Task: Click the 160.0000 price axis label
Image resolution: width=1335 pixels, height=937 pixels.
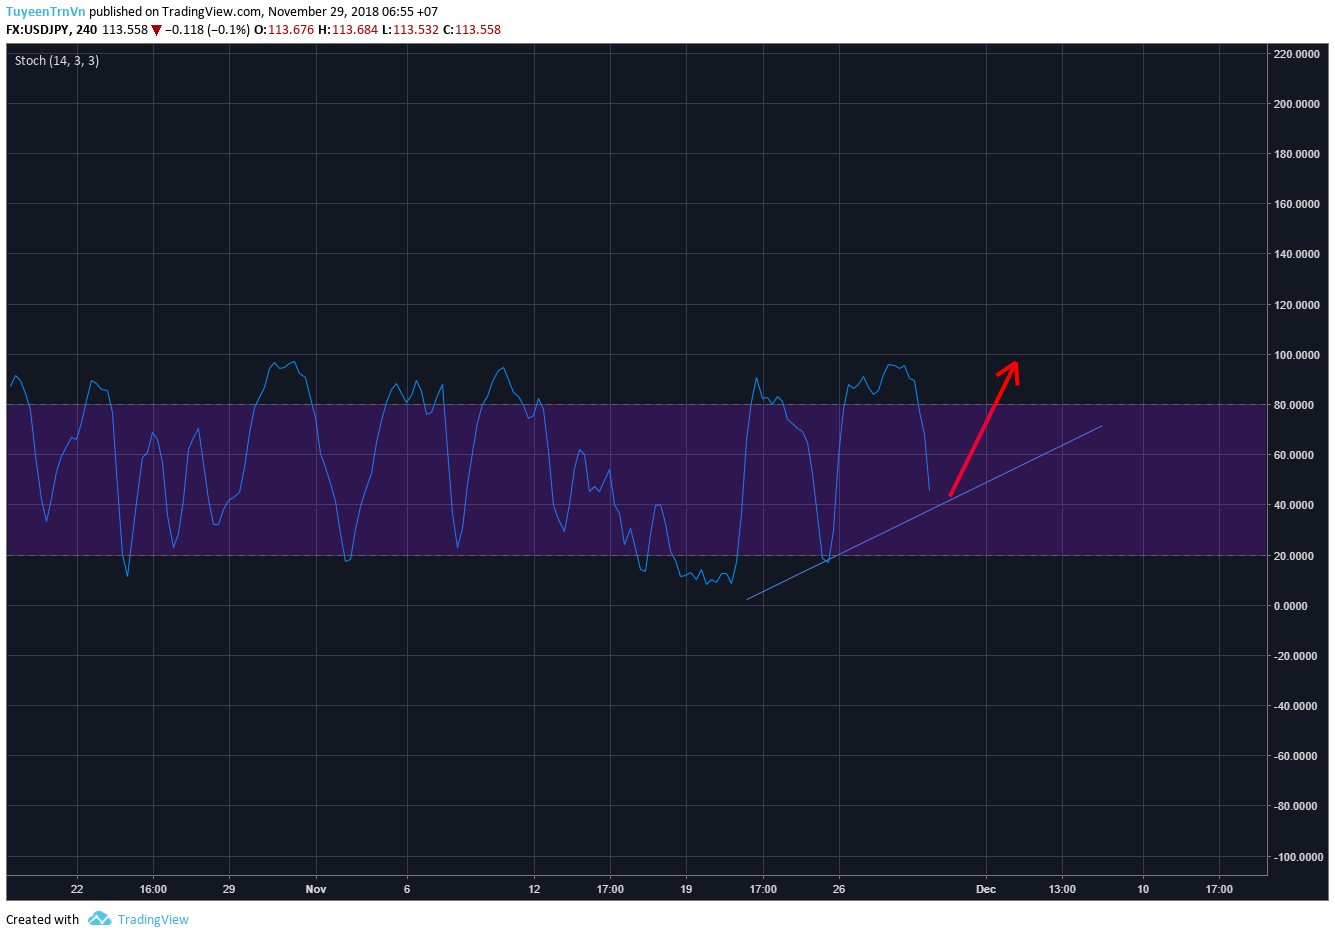Action: 1296,204
